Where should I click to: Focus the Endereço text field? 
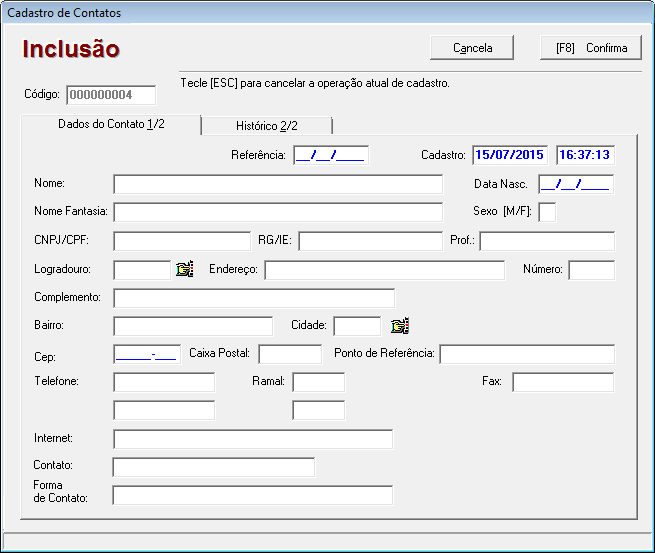tap(384, 270)
